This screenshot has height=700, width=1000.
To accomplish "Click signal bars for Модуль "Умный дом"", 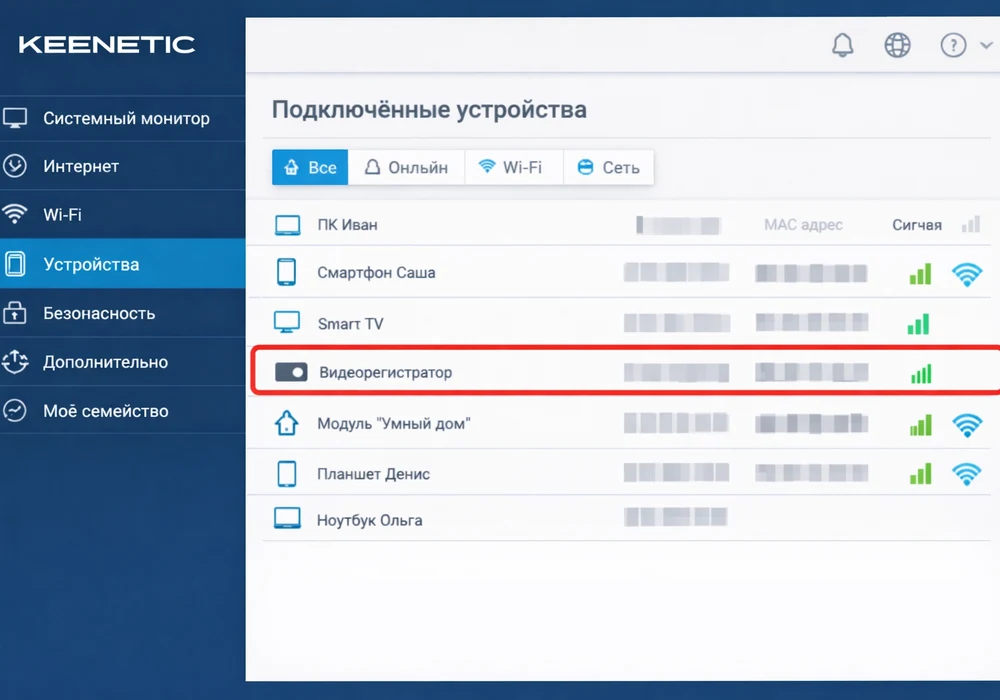I will pos(921,425).
